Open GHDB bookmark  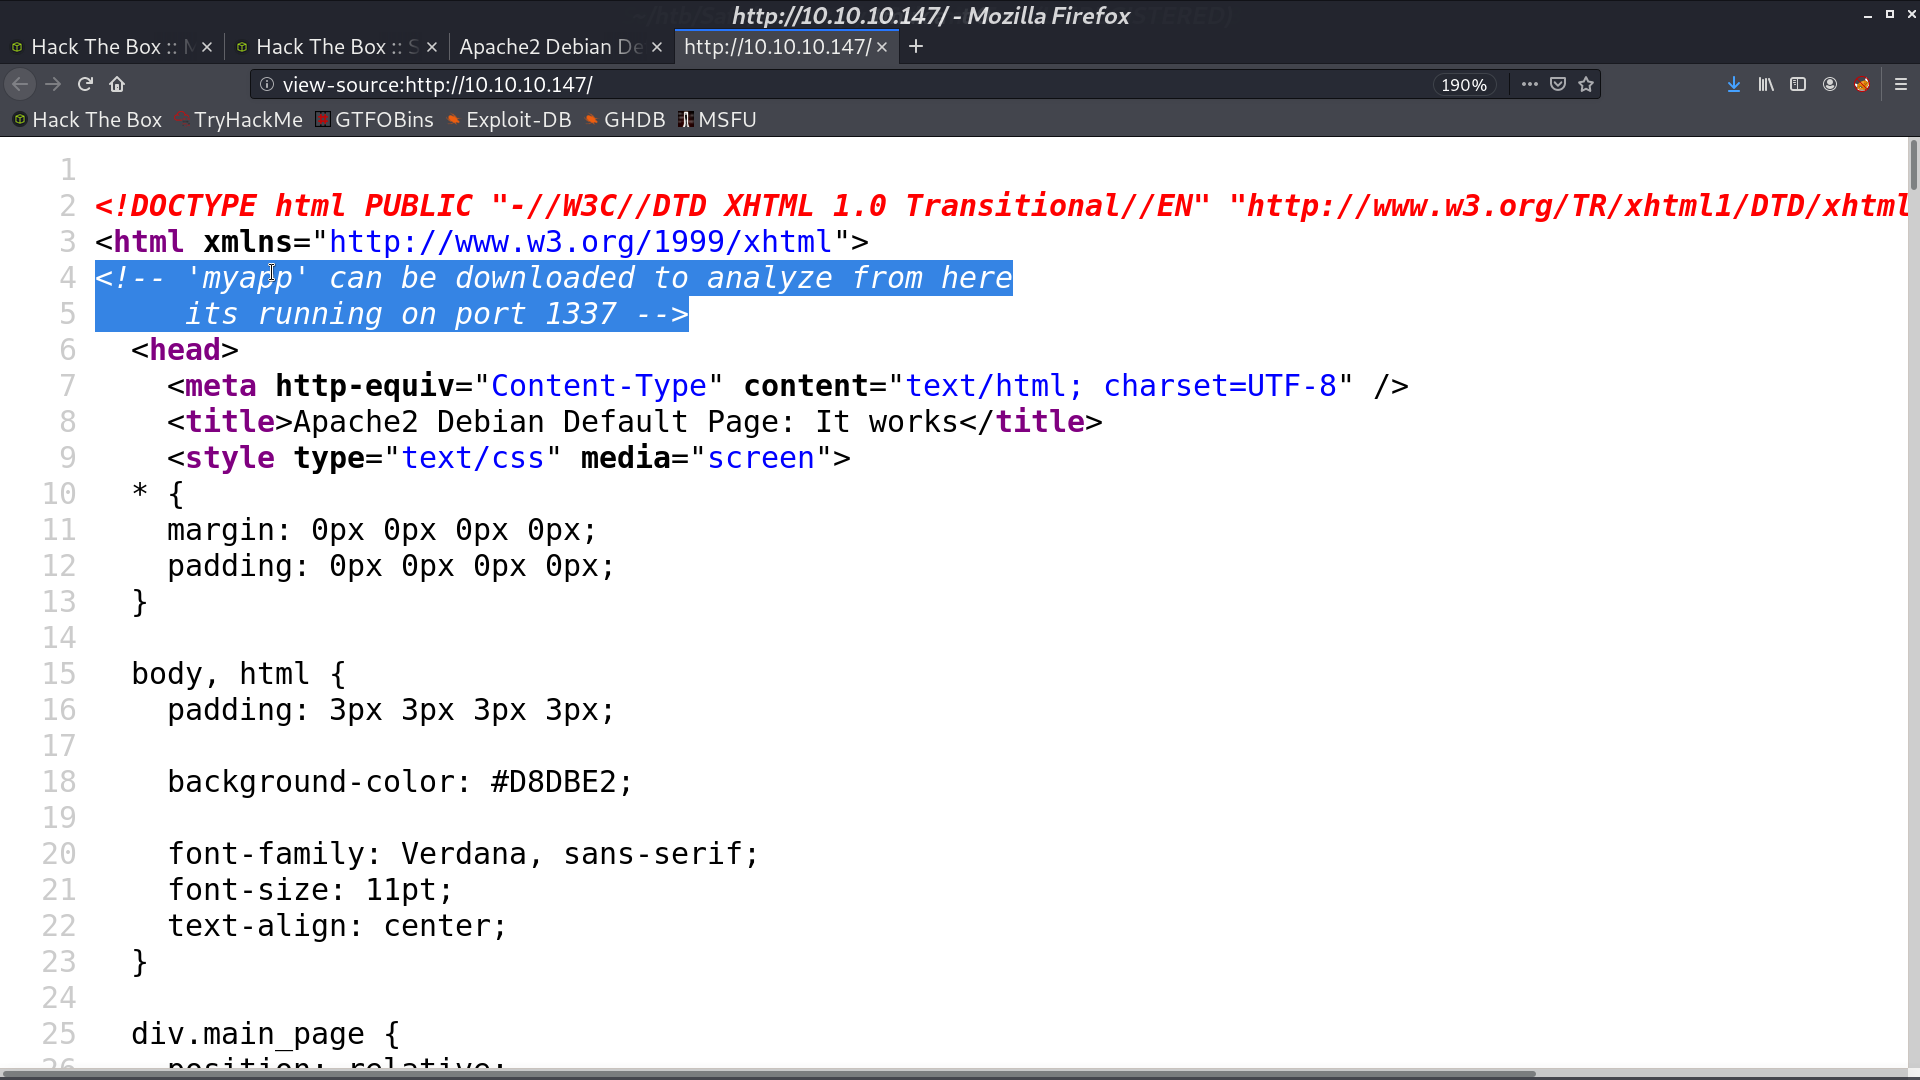tap(624, 120)
